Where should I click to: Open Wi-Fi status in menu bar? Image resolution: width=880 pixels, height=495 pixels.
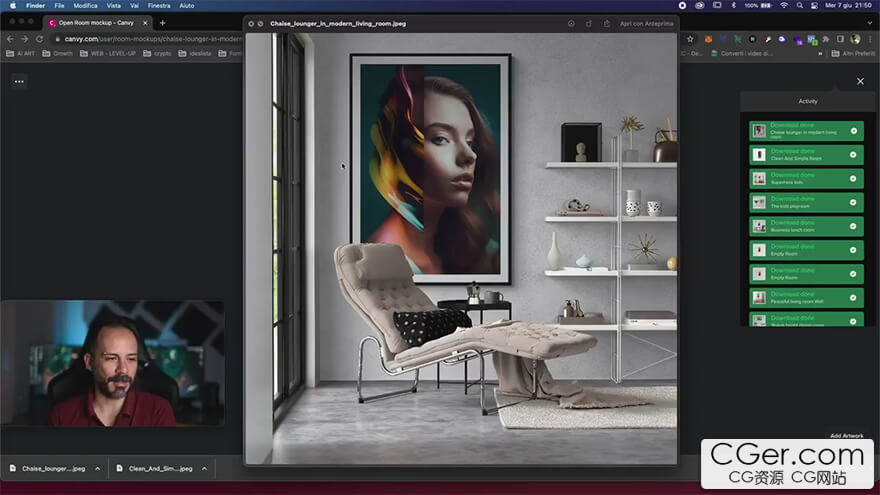[x=784, y=6]
